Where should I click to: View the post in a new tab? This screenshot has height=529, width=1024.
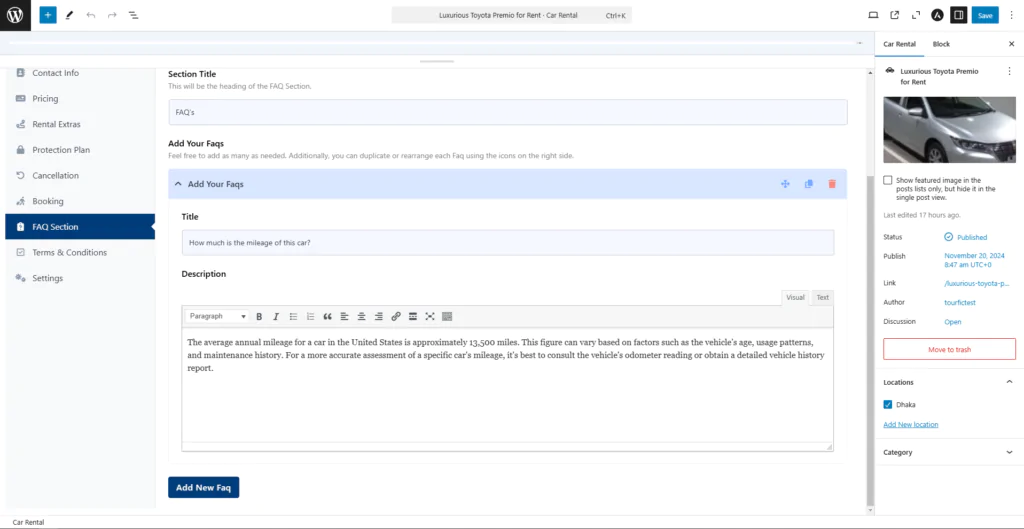(895, 15)
